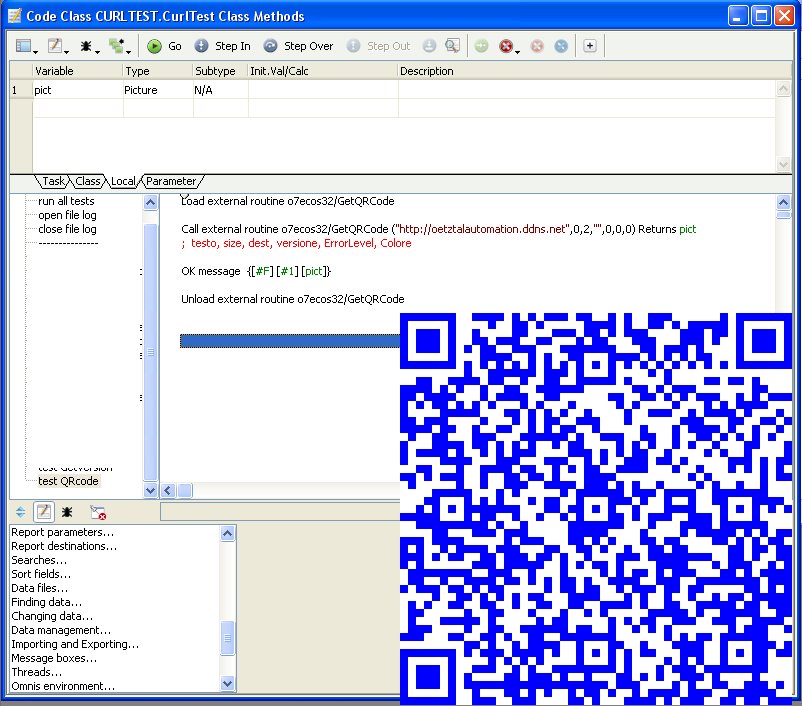The height and width of the screenshot is (706, 802).
Task: Open the dropdown arrow beside Modify pencil icon
Action: [66, 52]
